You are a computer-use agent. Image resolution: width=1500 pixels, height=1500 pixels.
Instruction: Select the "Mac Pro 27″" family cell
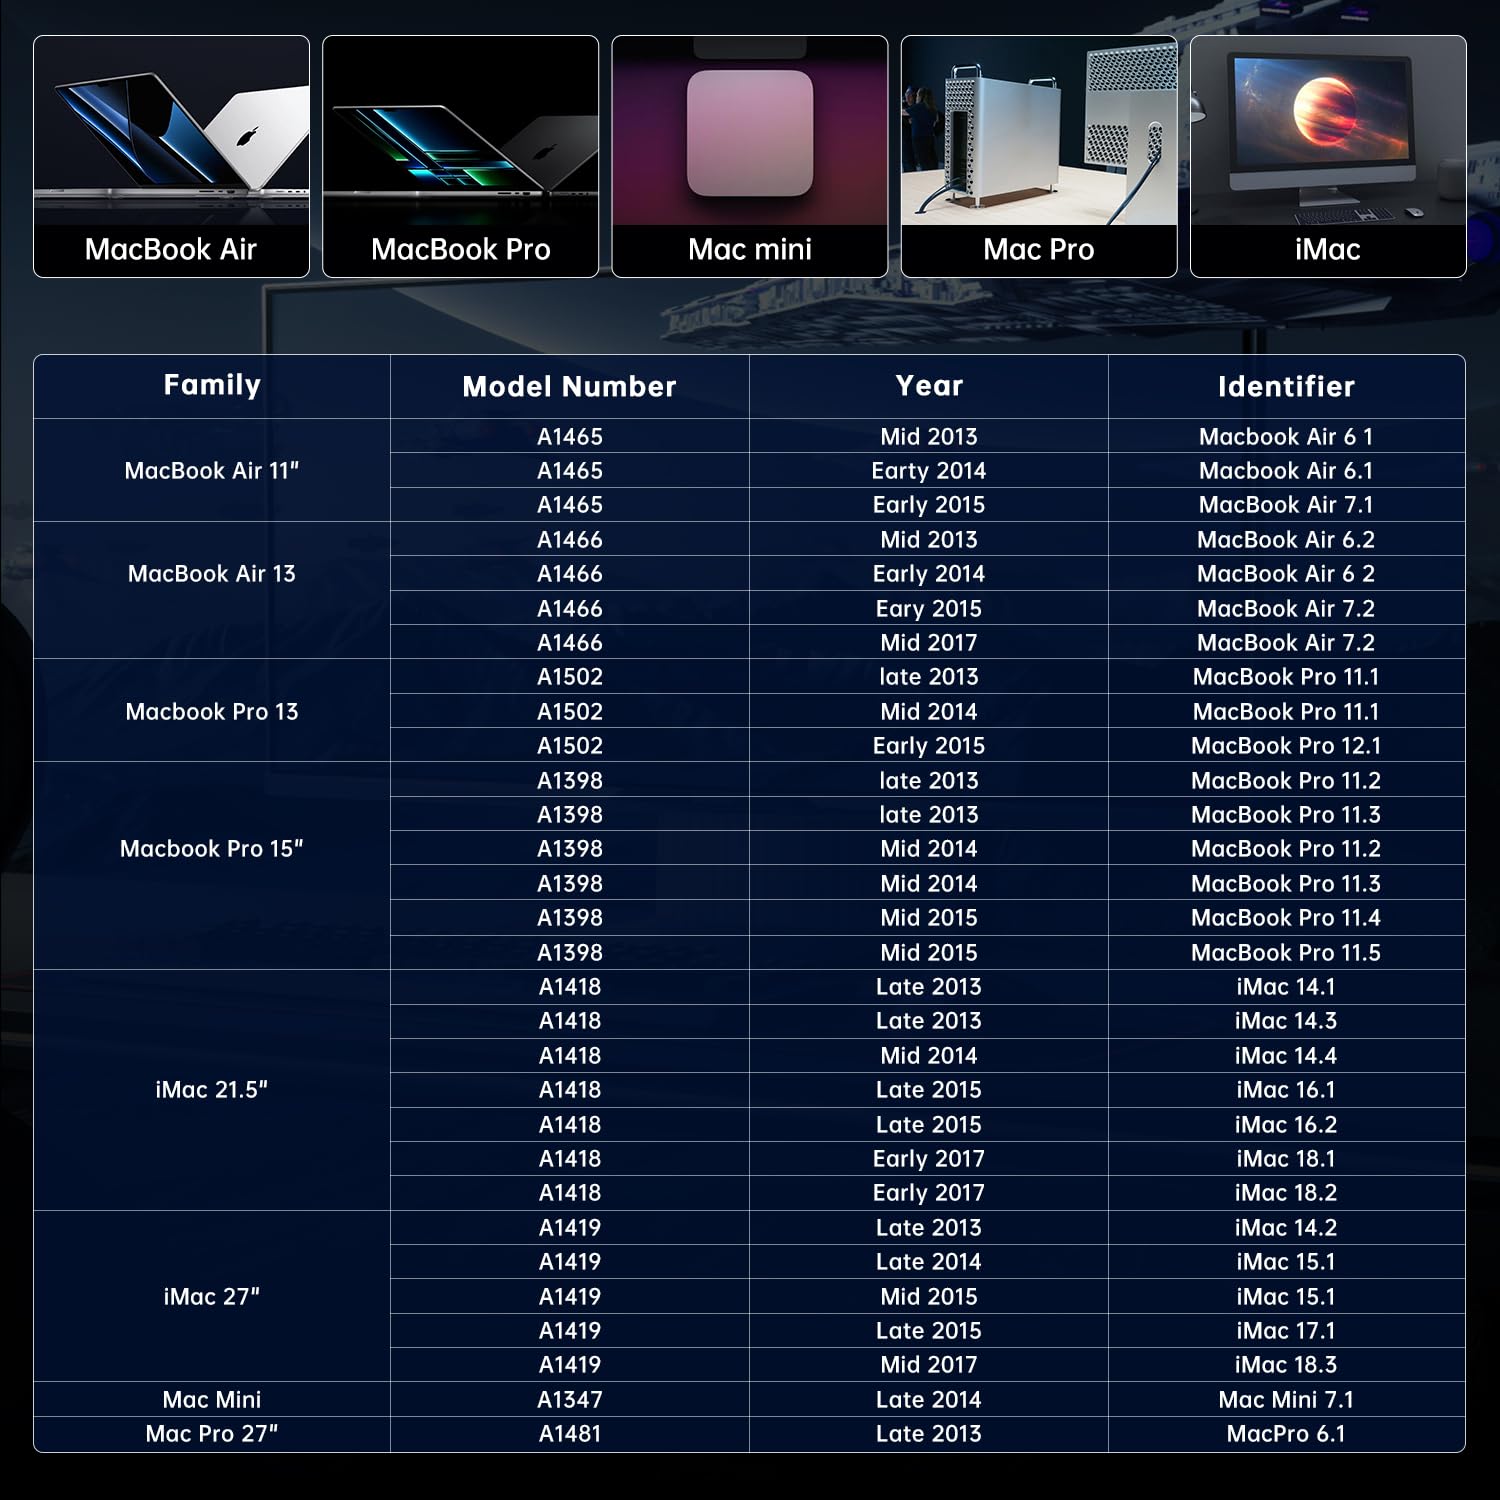(212, 1434)
